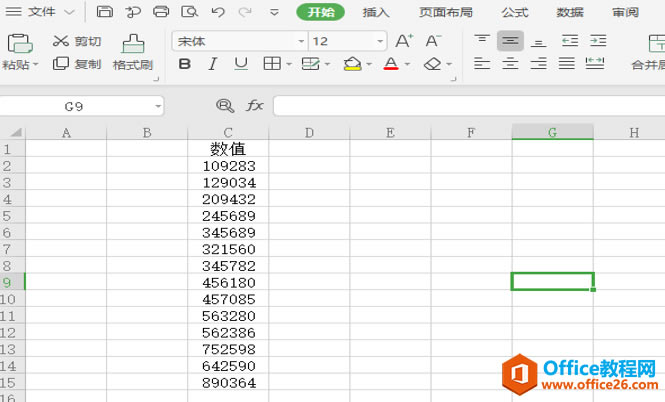Click the Save icon in quick access toolbar
Screen dimensions: 665x402
(105, 11)
